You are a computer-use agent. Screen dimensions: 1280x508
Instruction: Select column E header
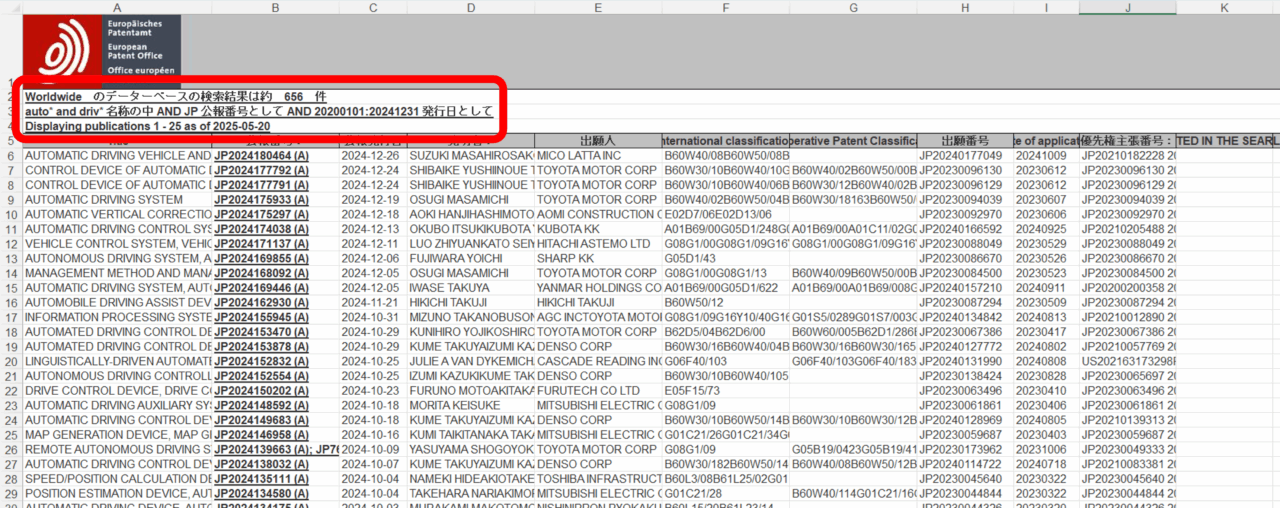(x=598, y=7)
